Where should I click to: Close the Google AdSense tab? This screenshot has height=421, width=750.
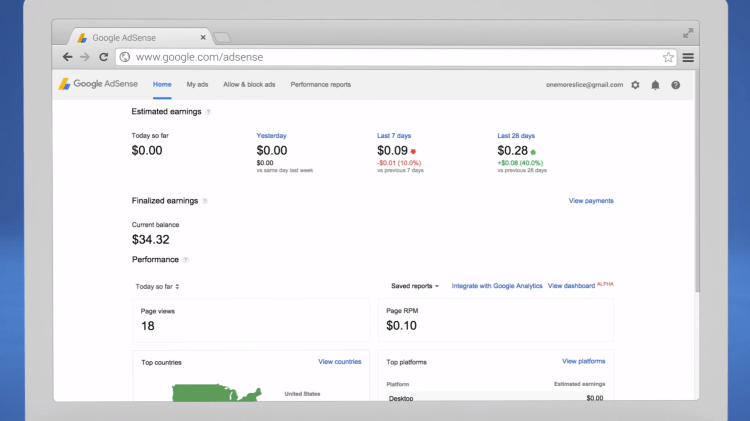coord(203,37)
